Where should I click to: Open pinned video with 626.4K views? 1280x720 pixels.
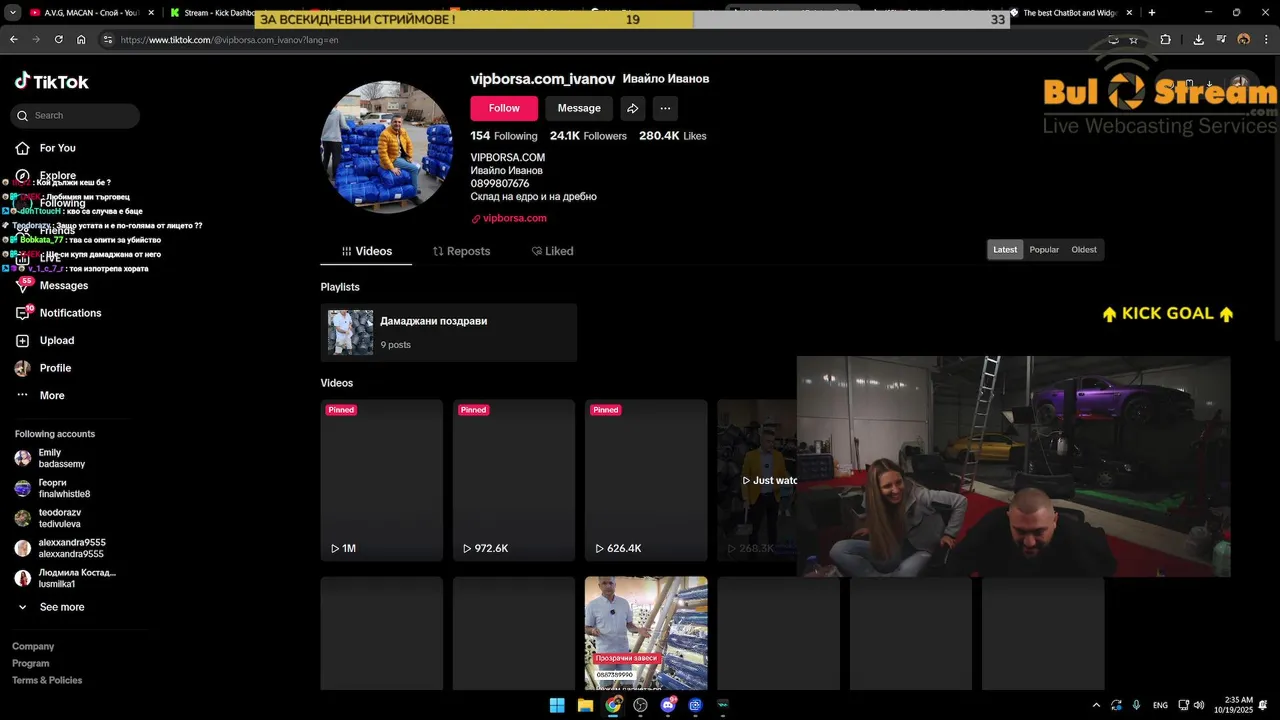[x=646, y=481]
